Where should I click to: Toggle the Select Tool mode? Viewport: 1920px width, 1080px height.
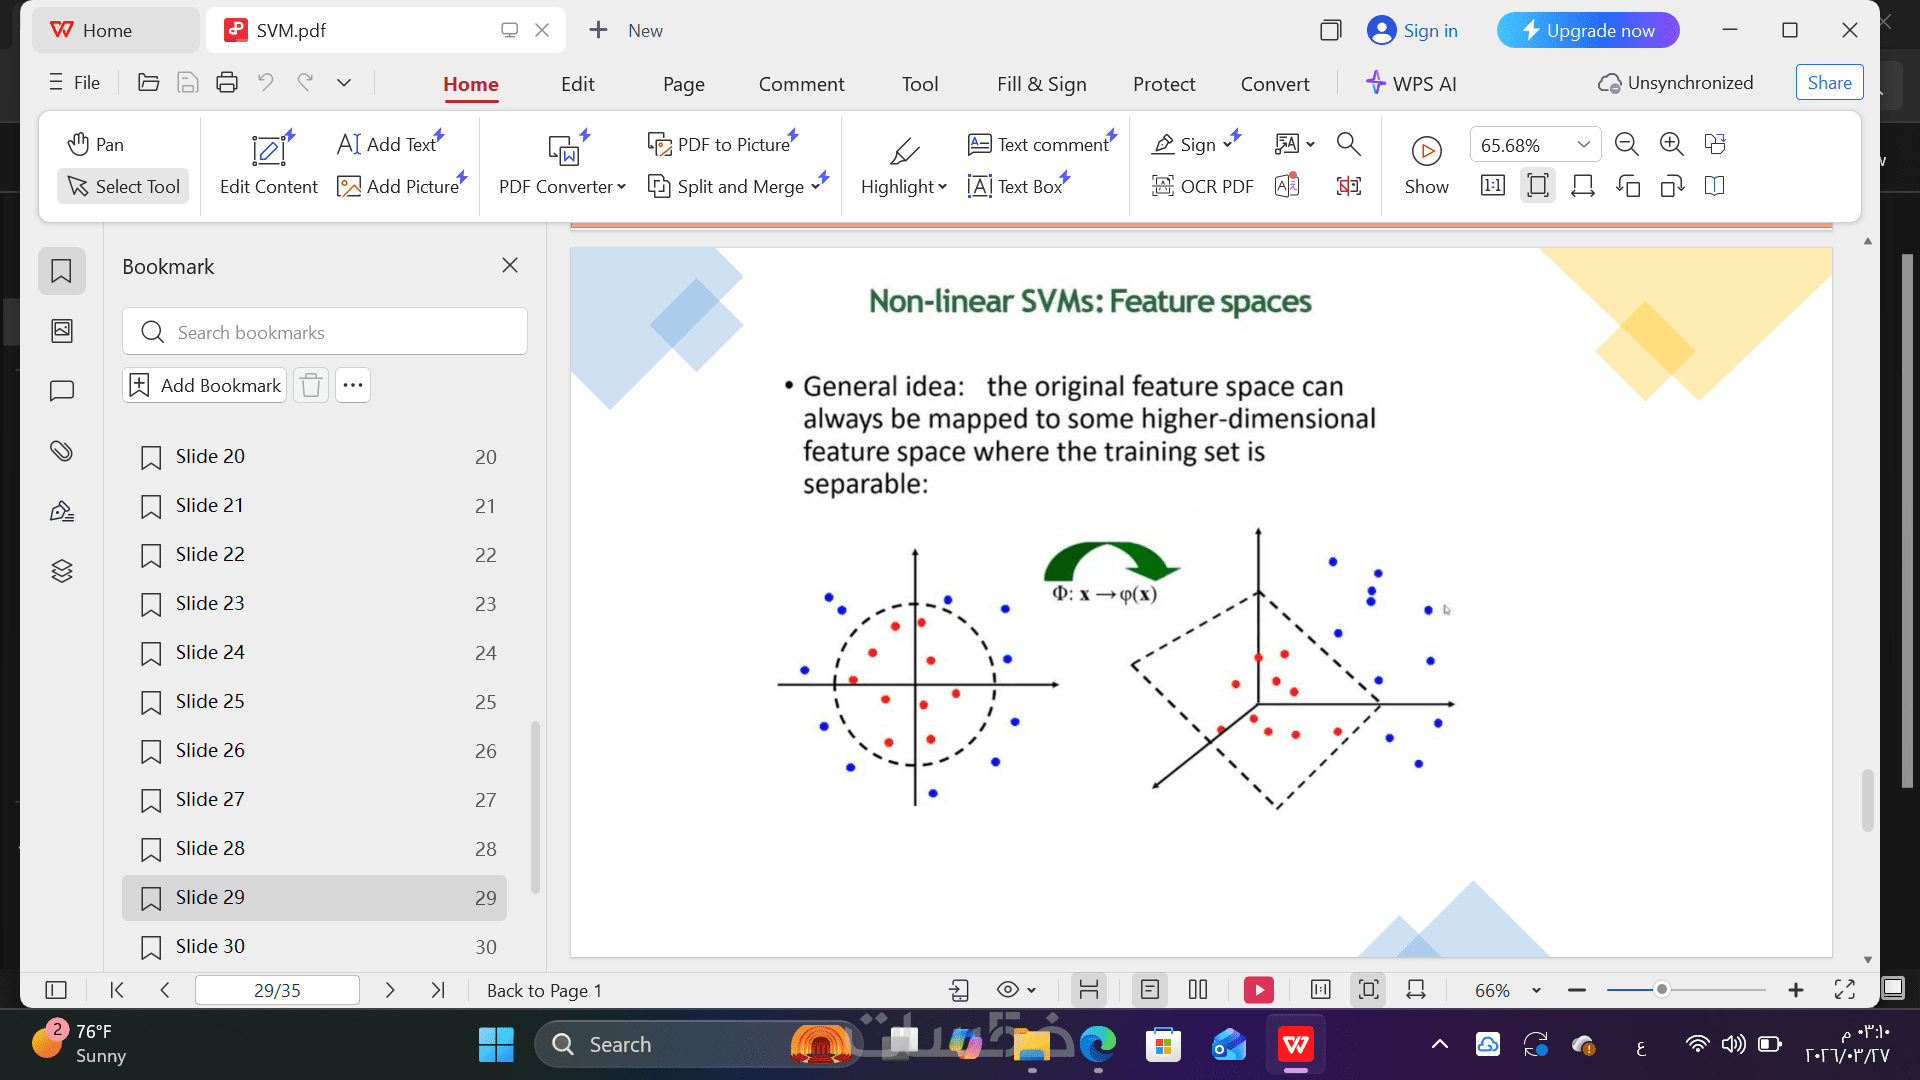[x=123, y=186]
